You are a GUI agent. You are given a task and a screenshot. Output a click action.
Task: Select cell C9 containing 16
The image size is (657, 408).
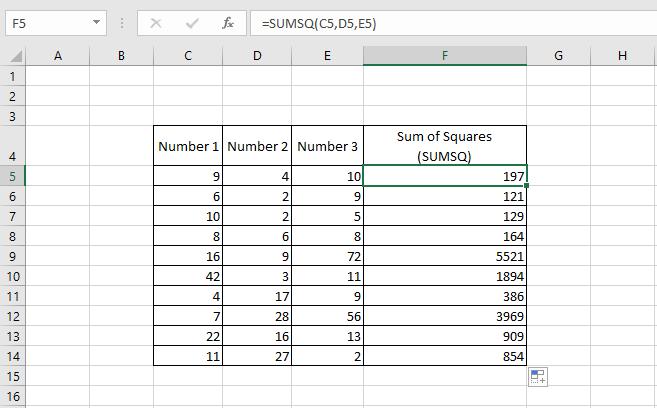pyautogui.click(x=188, y=256)
